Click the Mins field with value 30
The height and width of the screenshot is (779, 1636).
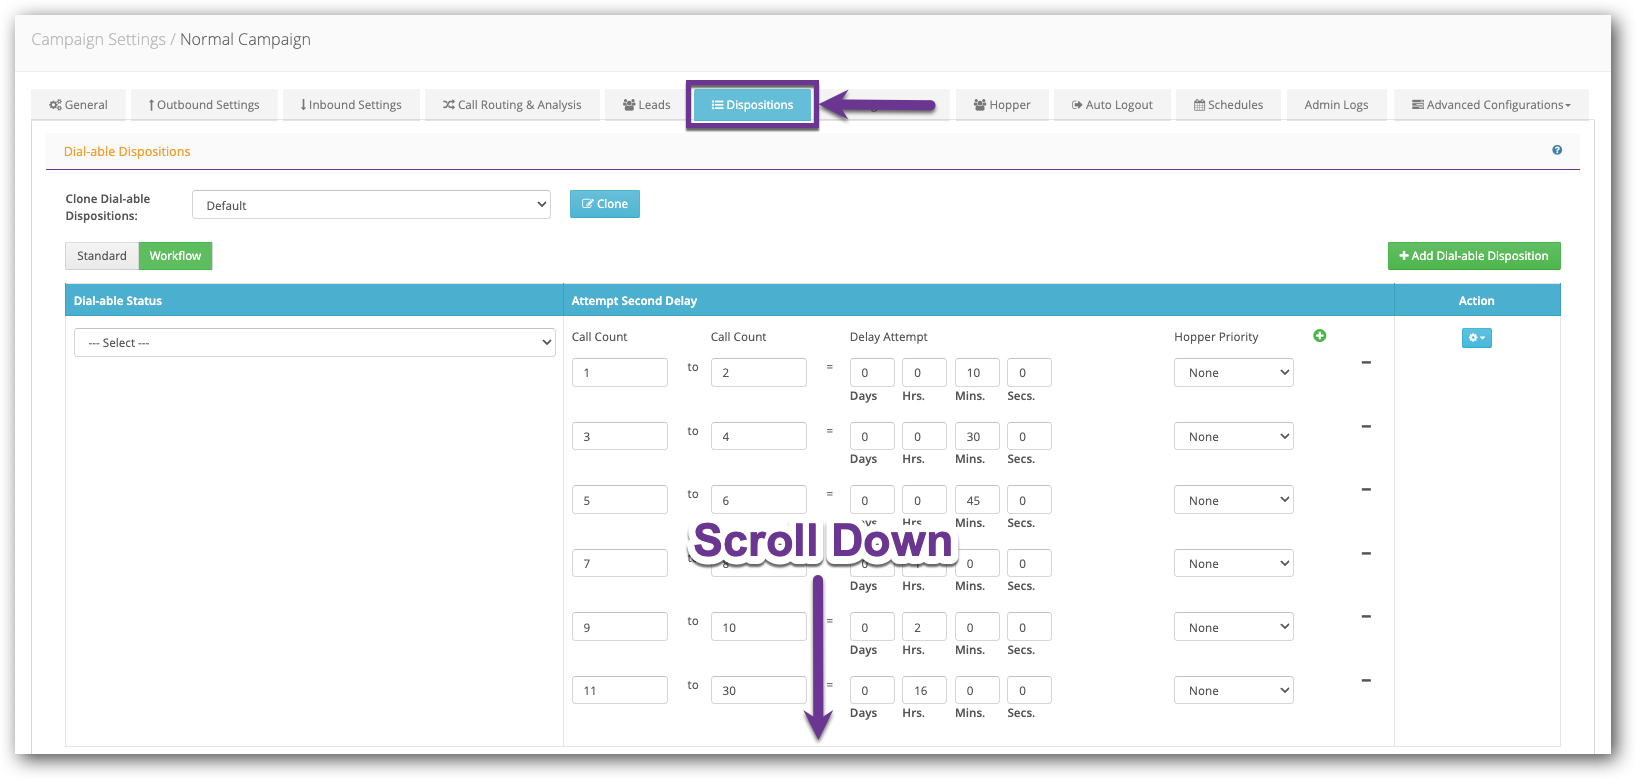(x=977, y=437)
